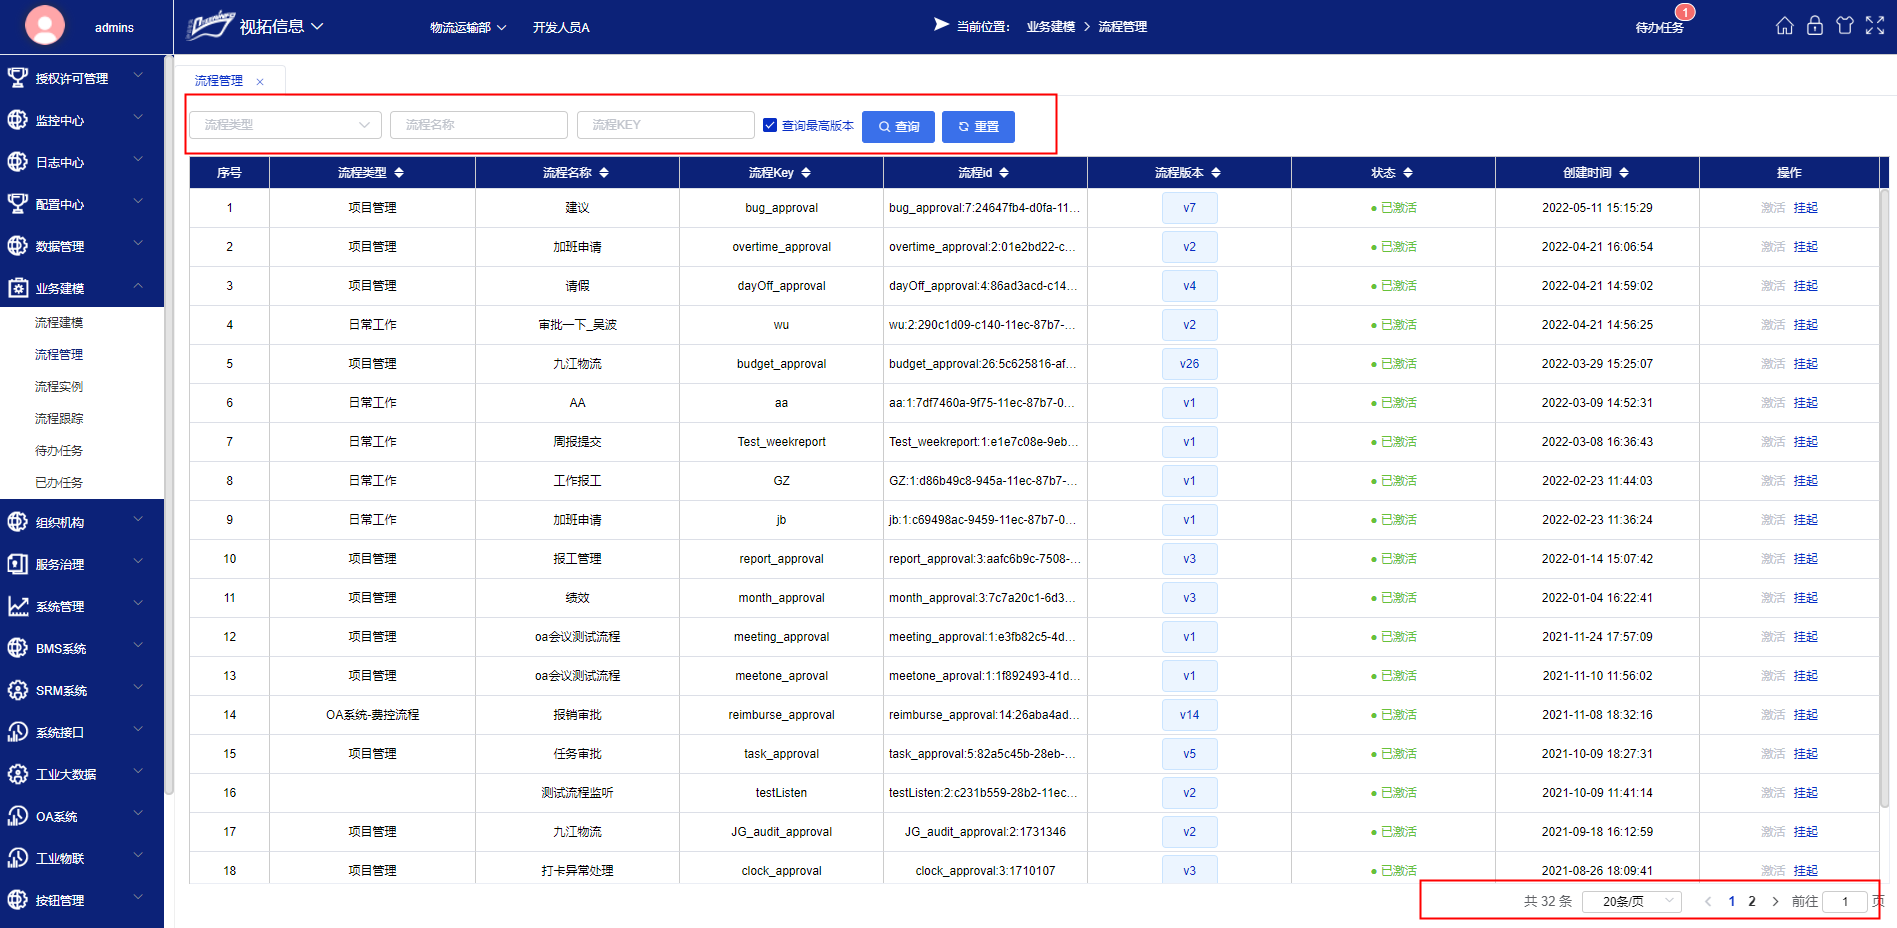
Task: Click the lock screen icon
Action: click(1814, 26)
